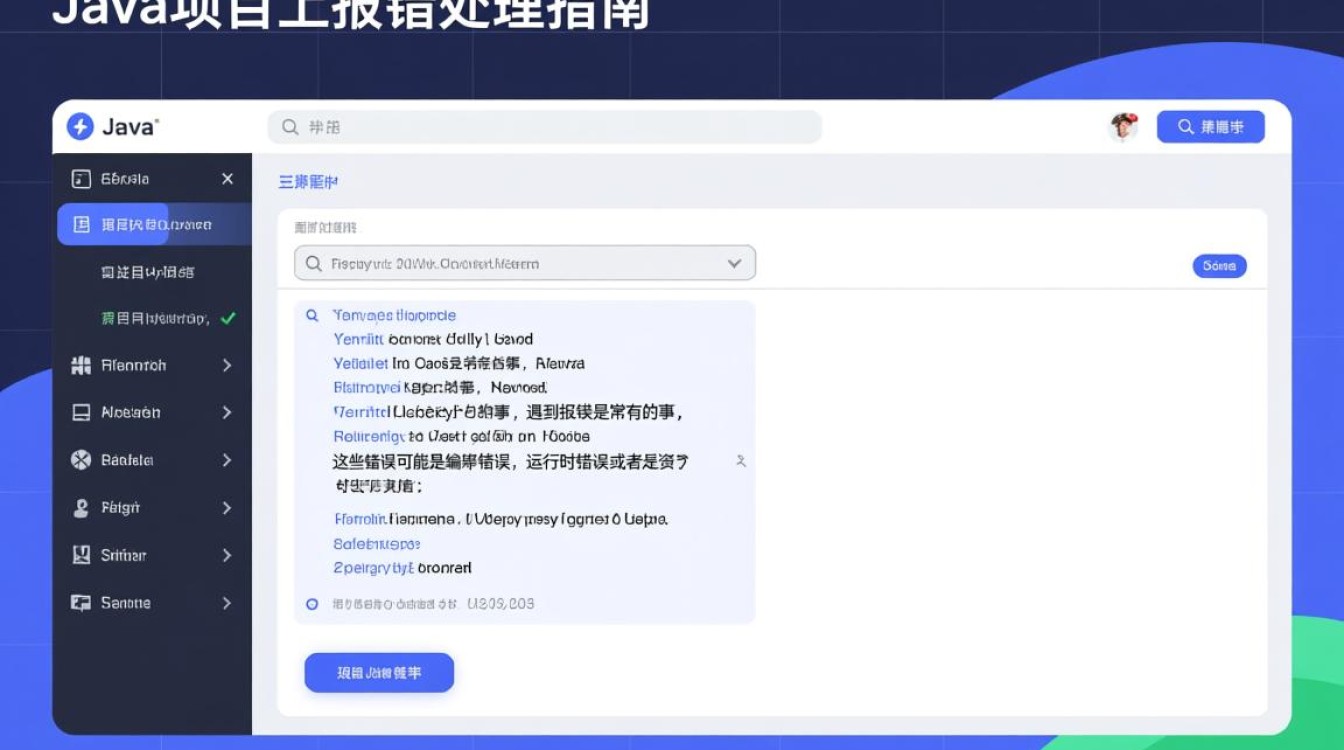Open the combo box dropdown arrow
This screenshot has height=750, width=1344.
pyautogui.click(x=734, y=264)
